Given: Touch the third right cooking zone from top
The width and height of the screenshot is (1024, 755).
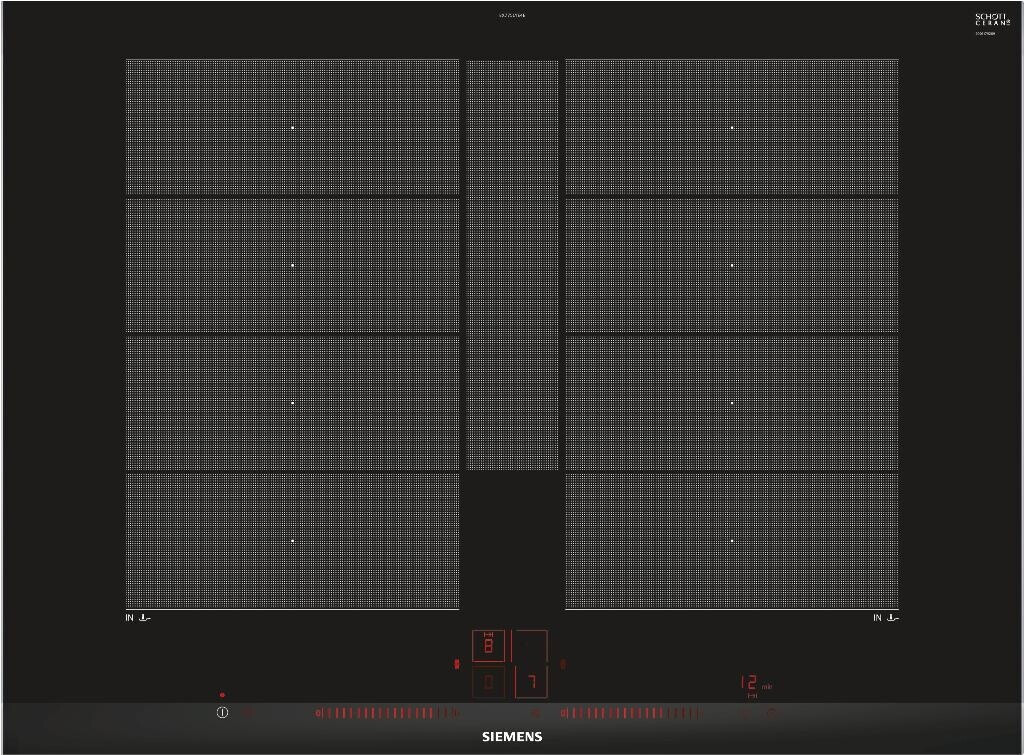Looking at the screenshot, I should tap(732, 403).
